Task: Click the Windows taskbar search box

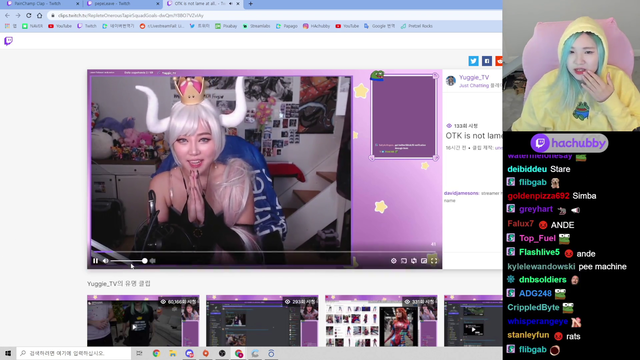Action: 74,353
